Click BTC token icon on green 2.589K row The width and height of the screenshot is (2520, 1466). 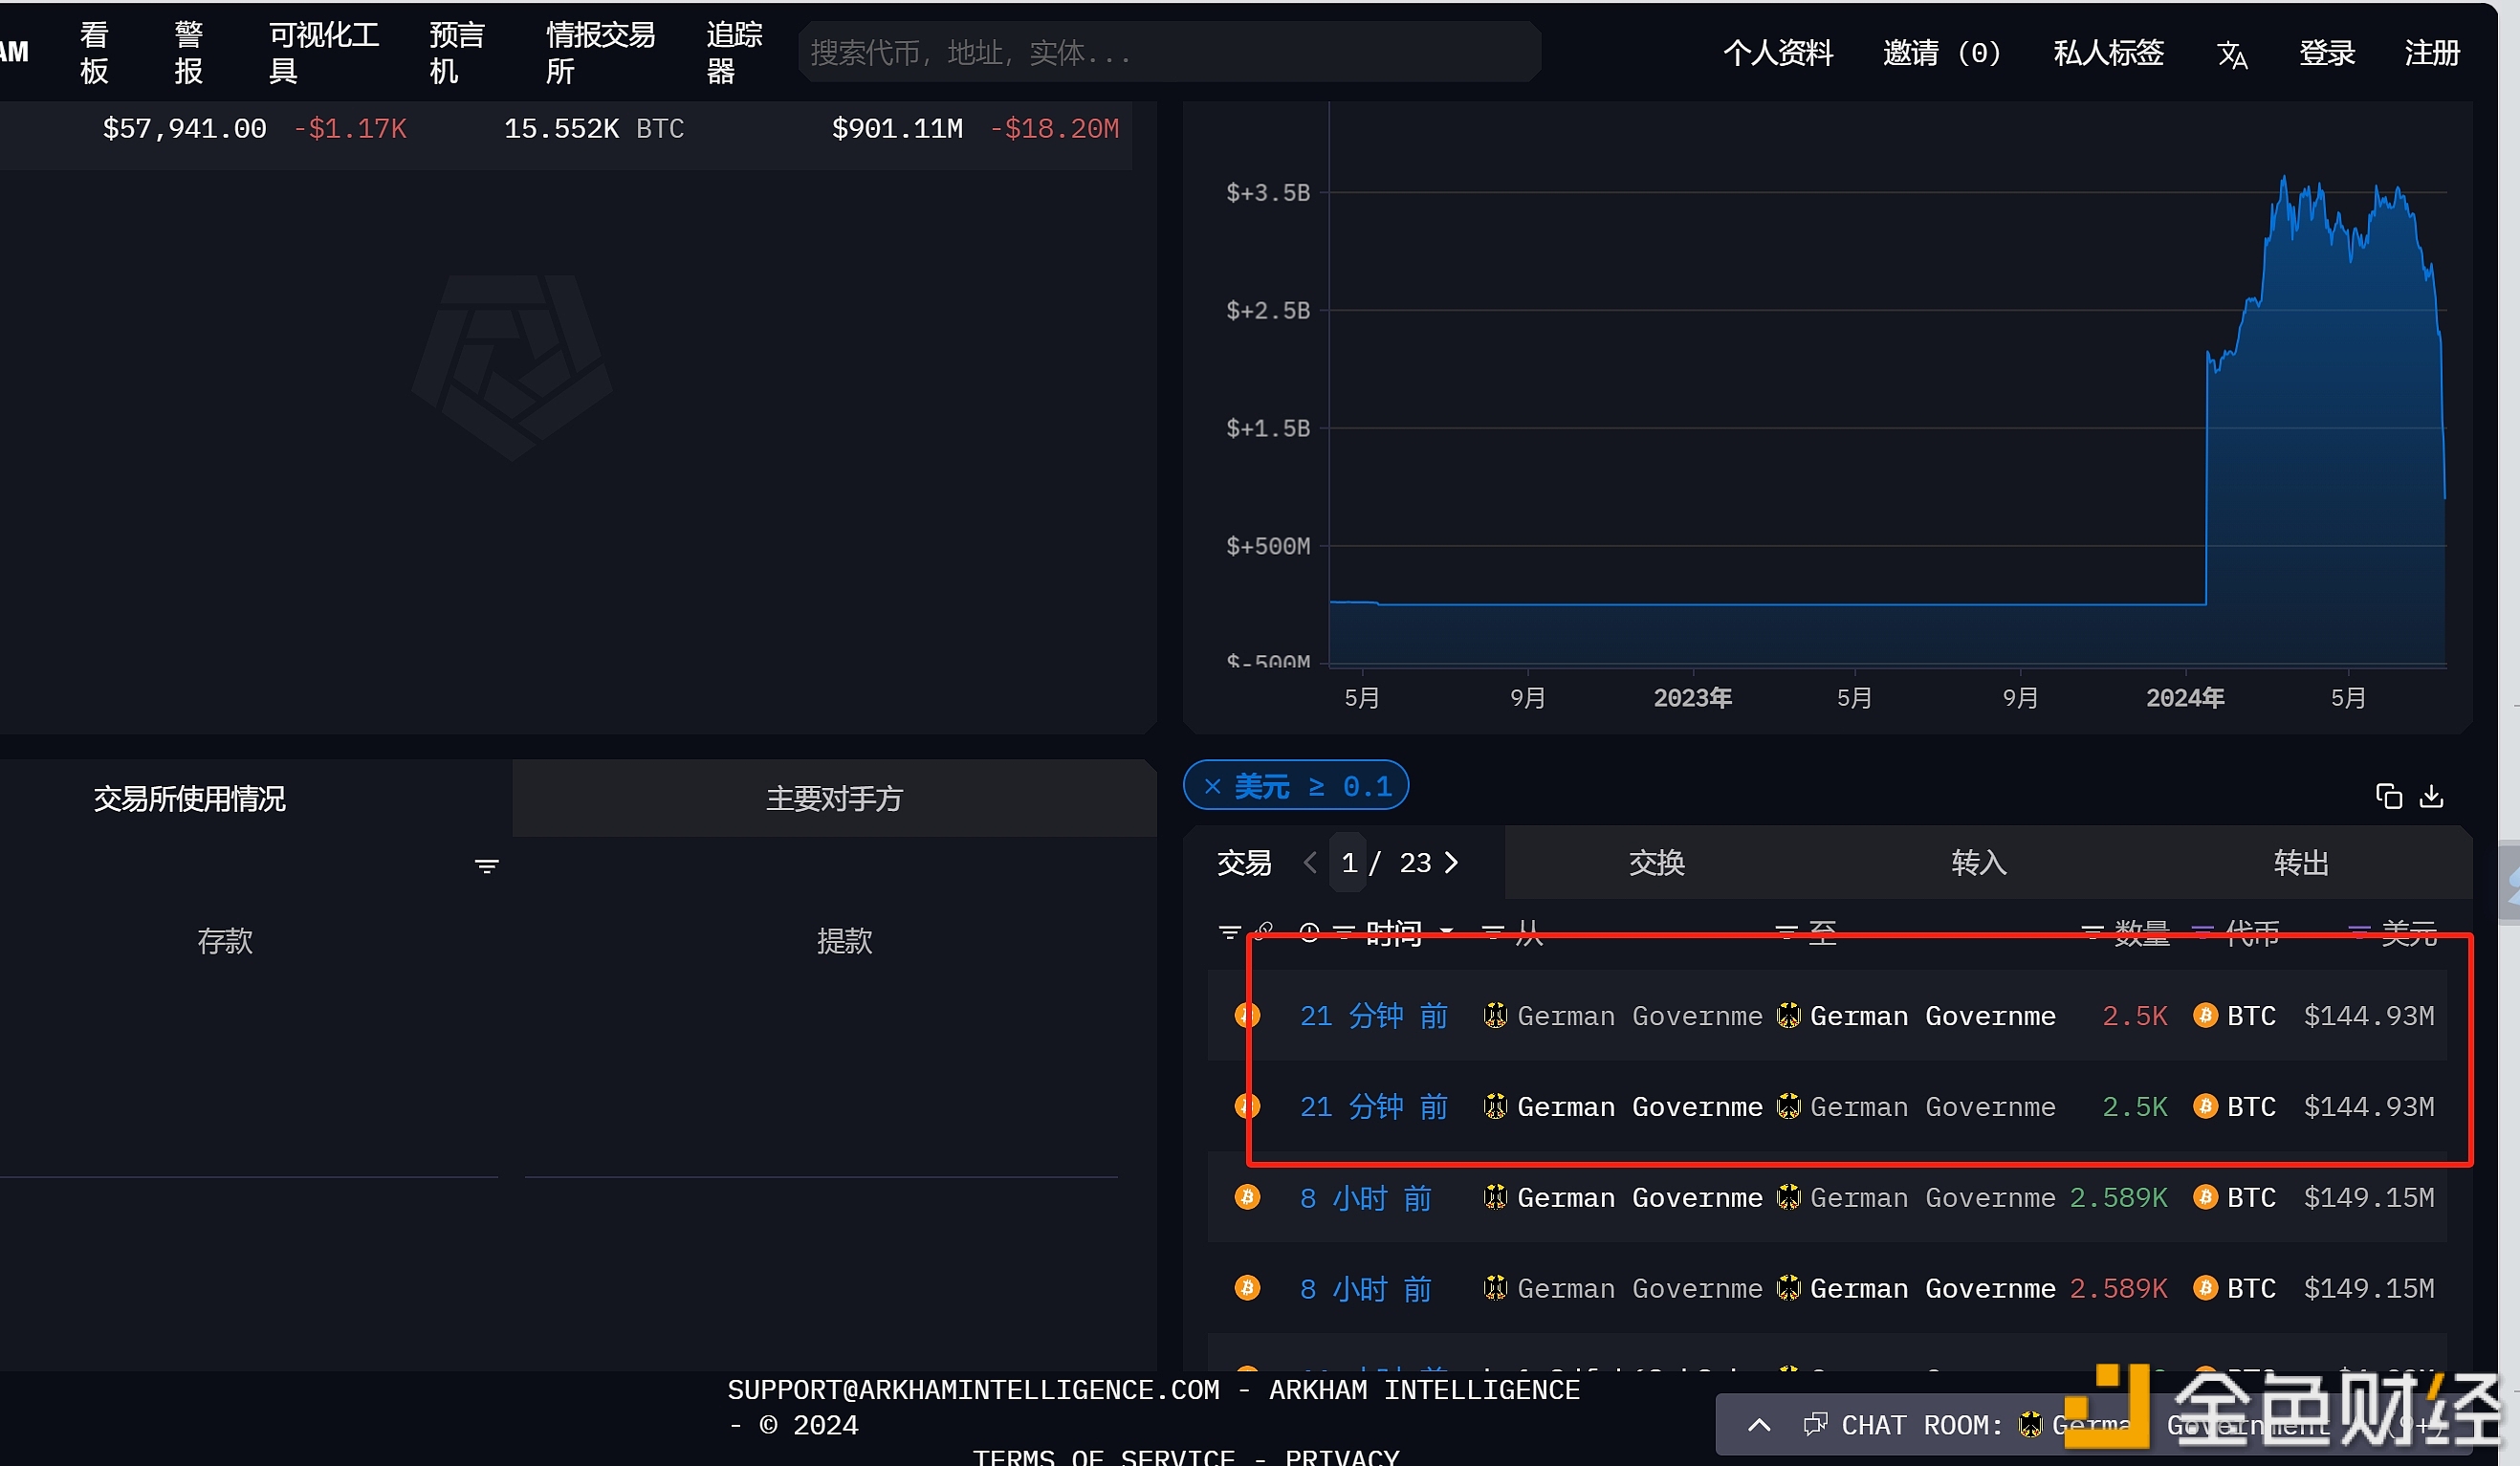click(2205, 1197)
